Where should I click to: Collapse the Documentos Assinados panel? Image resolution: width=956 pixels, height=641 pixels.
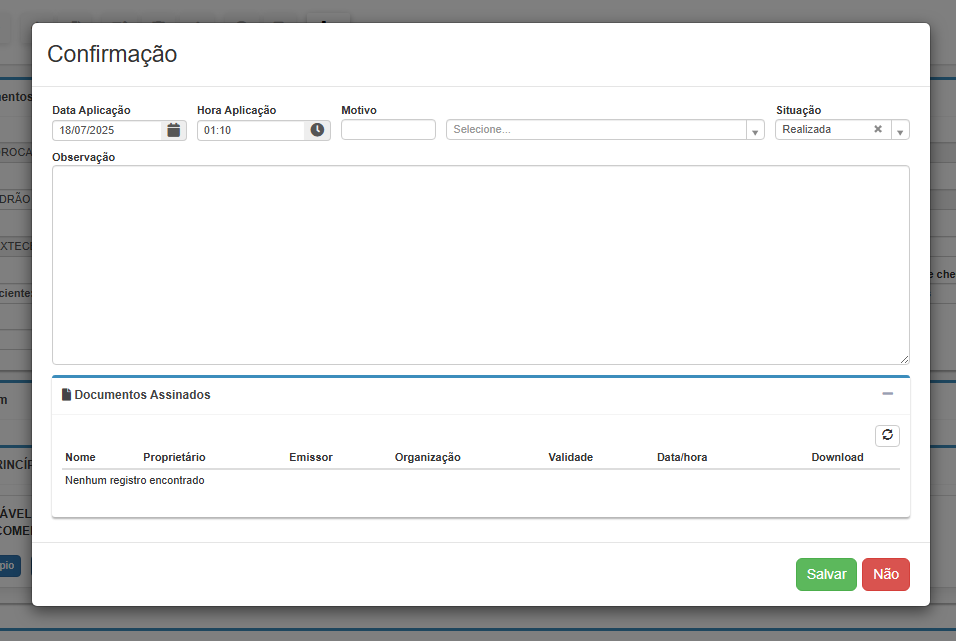(x=887, y=394)
